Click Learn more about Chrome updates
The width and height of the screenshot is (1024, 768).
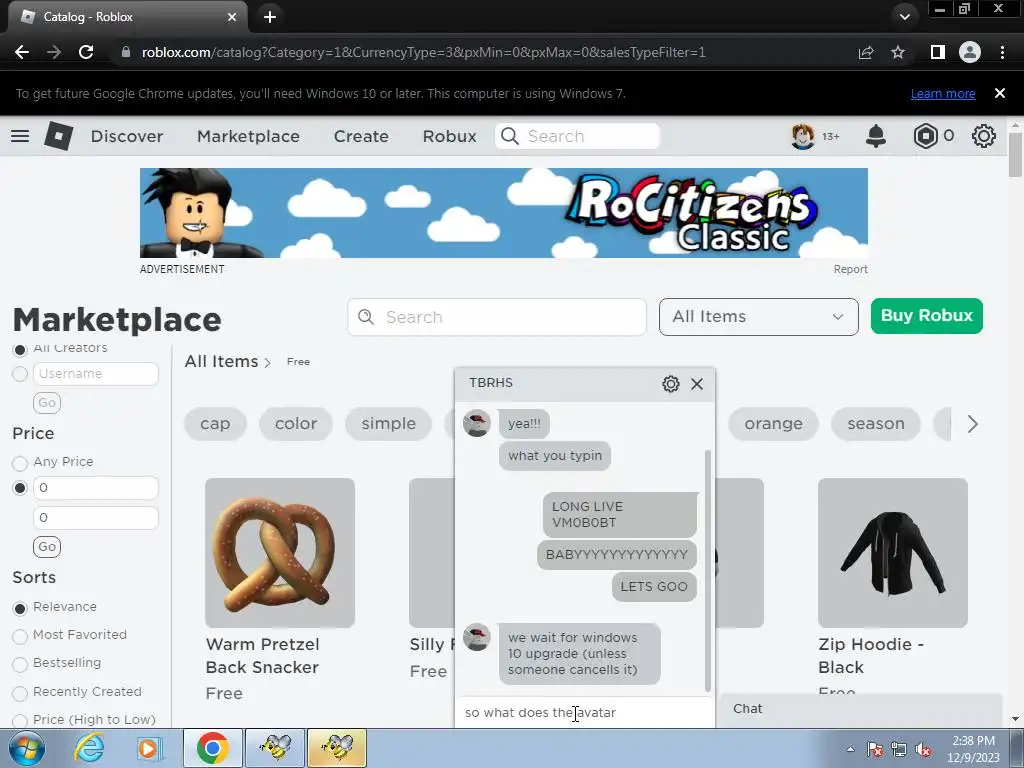943,93
